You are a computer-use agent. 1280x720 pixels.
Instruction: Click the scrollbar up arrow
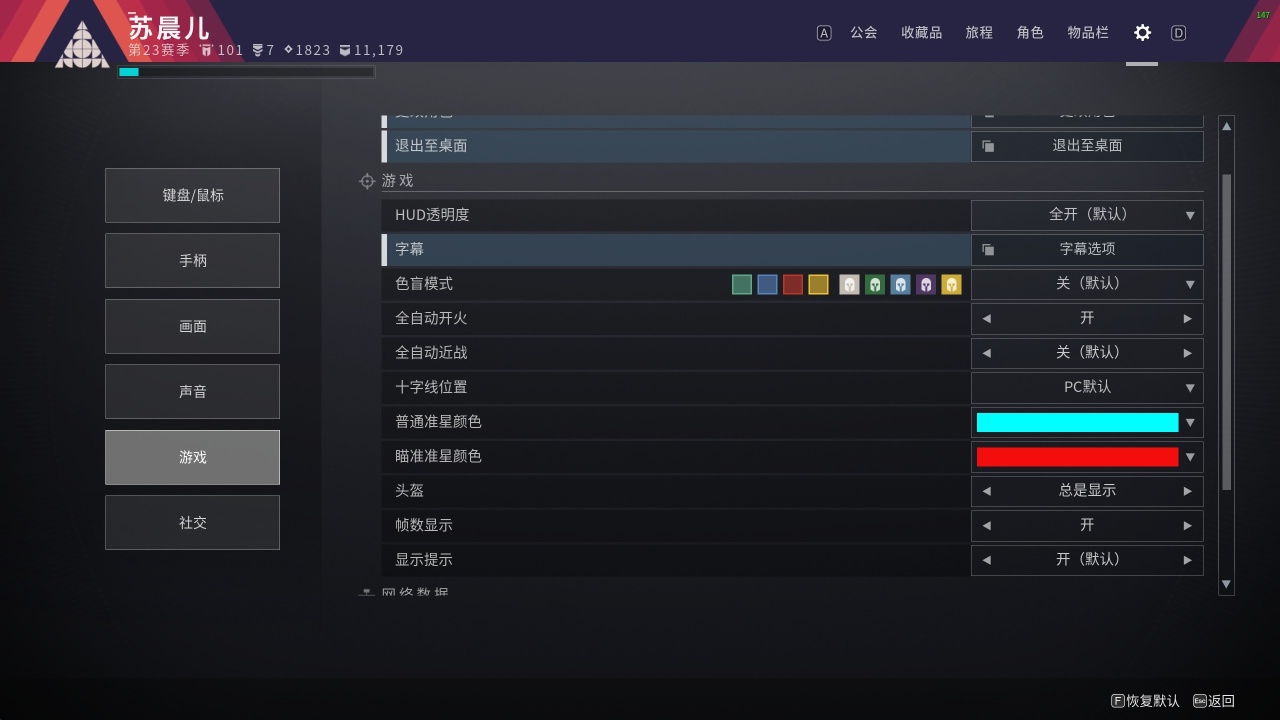coord(1226,125)
